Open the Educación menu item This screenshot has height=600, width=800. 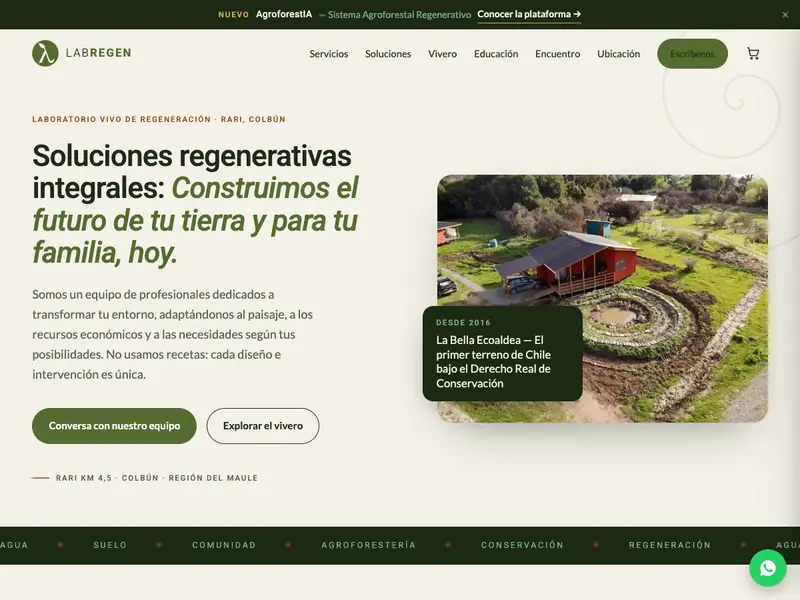(x=496, y=54)
